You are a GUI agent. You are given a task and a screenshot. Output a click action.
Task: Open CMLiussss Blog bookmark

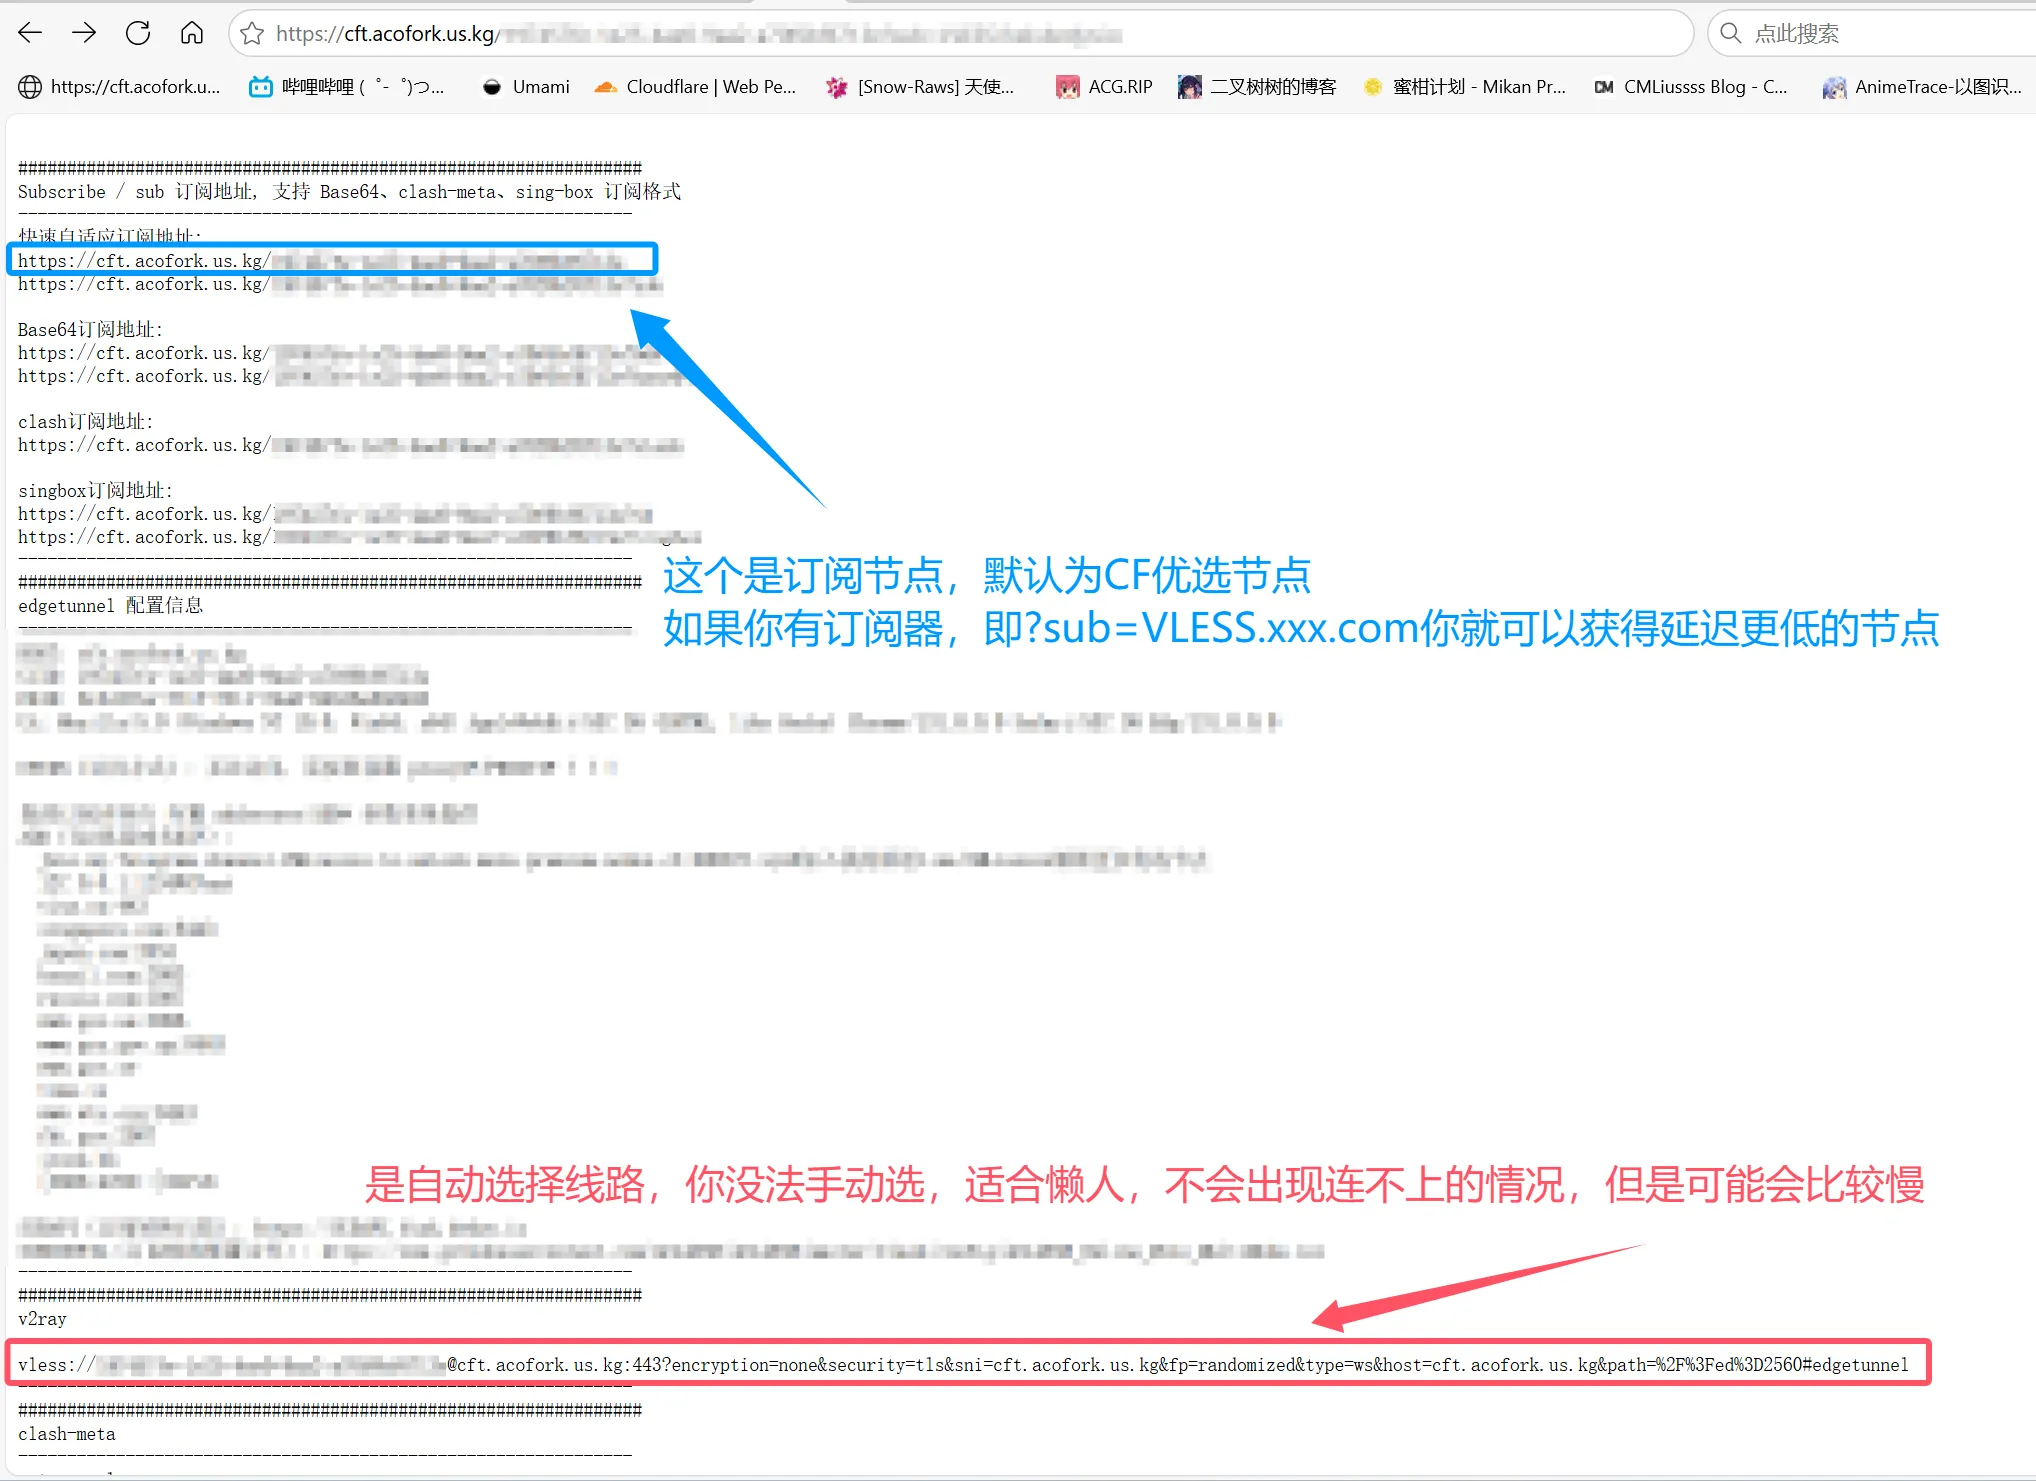pos(1690,87)
